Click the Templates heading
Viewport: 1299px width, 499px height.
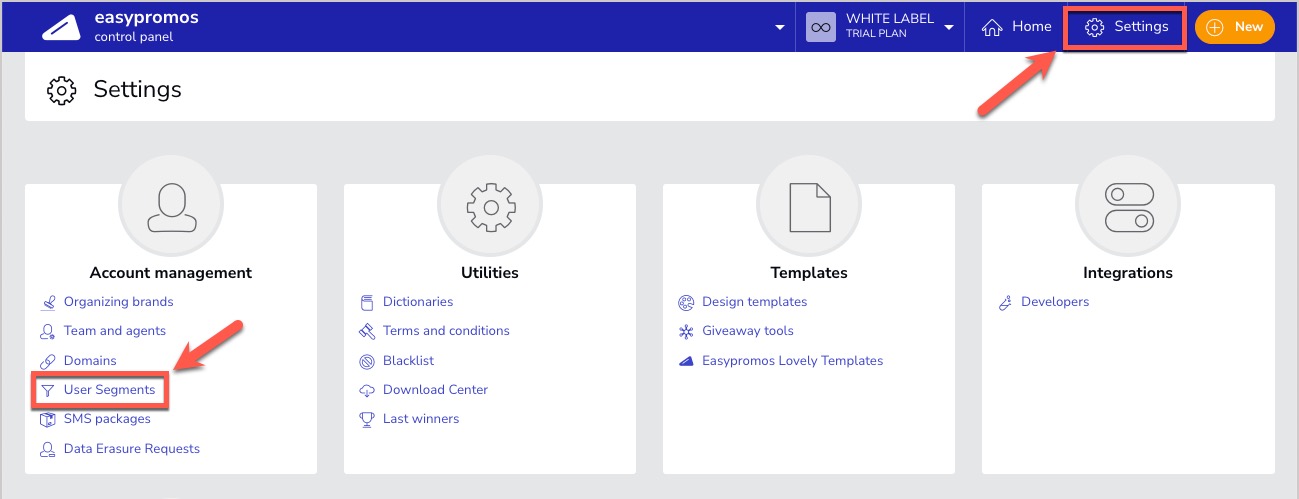809,273
